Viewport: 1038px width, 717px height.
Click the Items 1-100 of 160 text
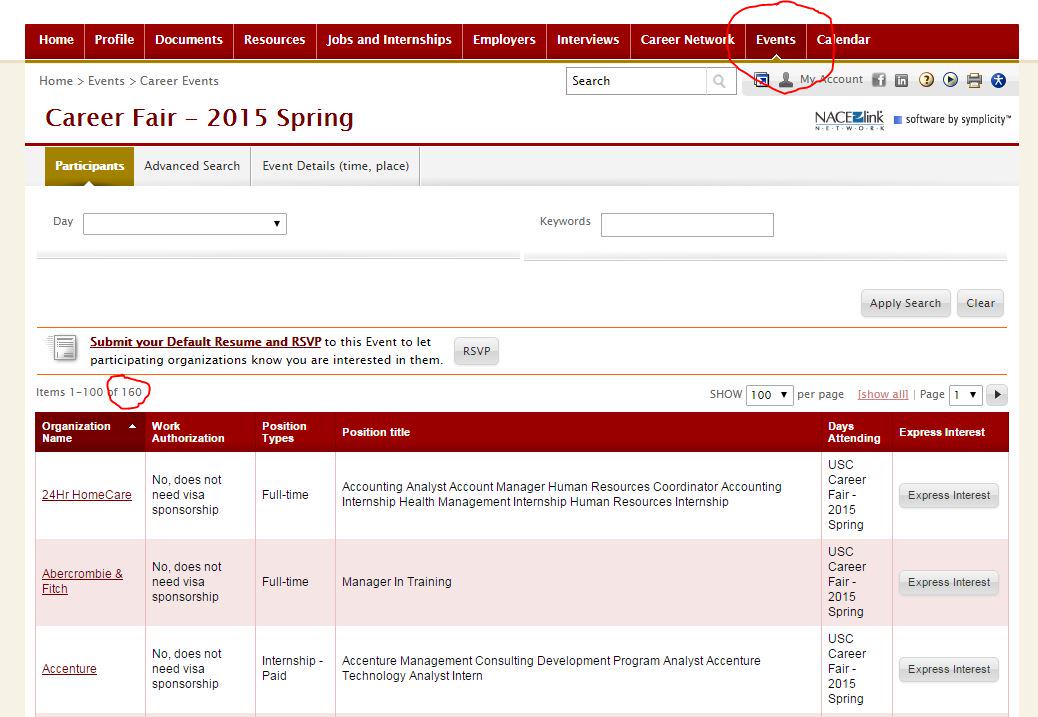tap(89, 392)
